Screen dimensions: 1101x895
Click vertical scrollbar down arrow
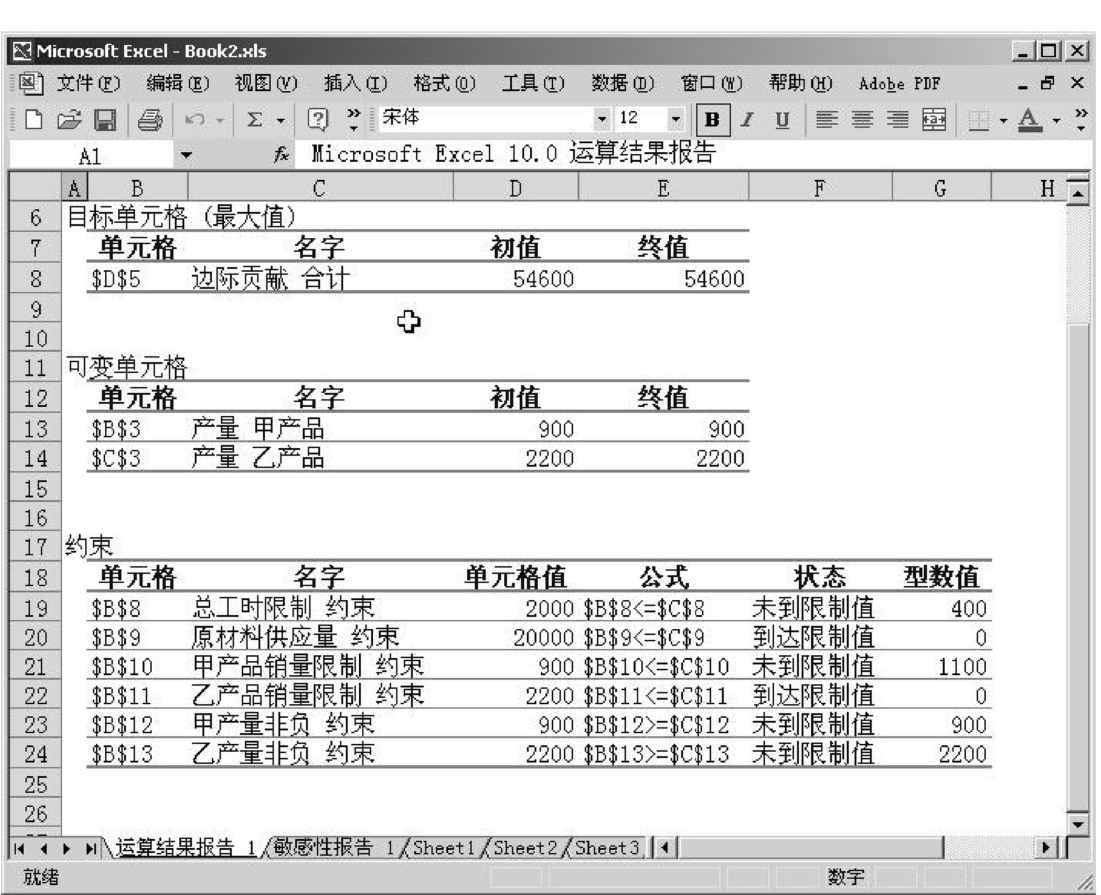(x=1077, y=823)
